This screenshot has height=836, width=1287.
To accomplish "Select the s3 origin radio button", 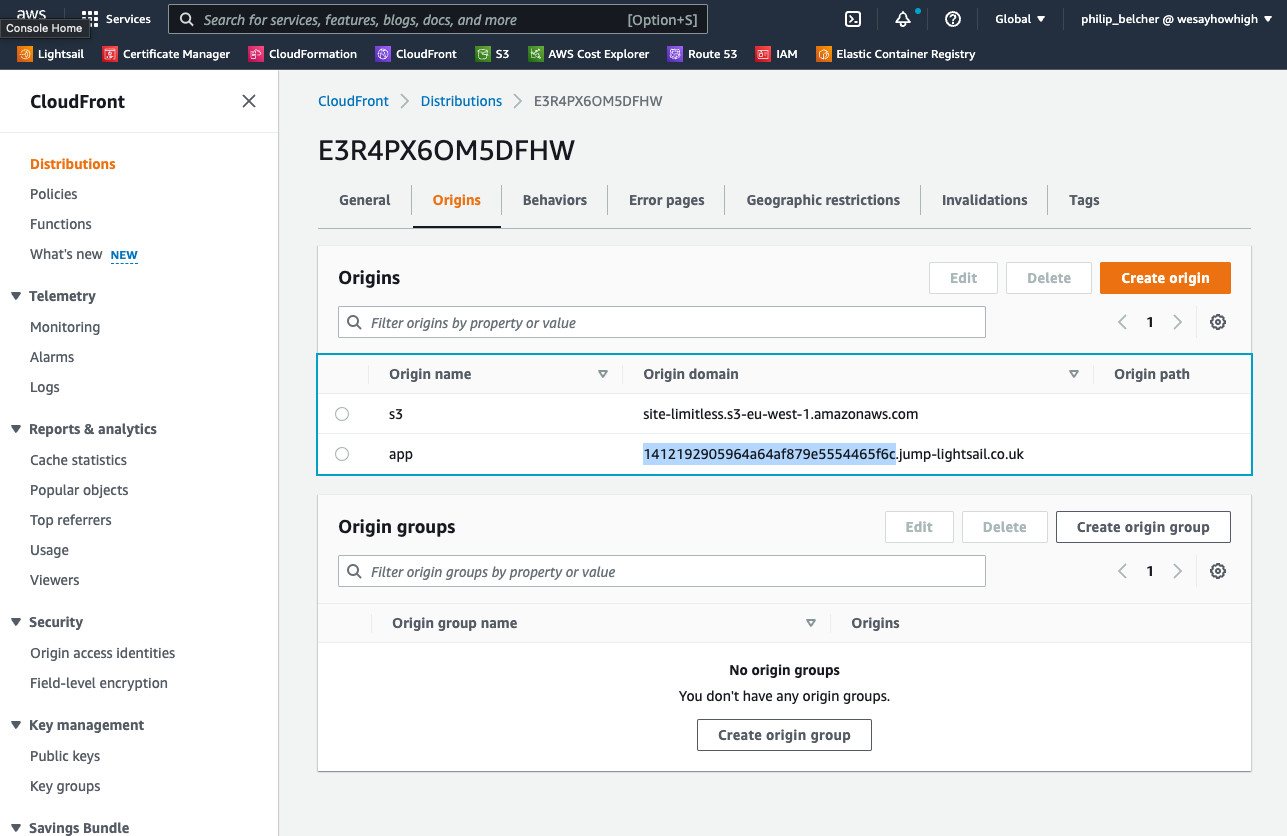I will tap(342, 414).
